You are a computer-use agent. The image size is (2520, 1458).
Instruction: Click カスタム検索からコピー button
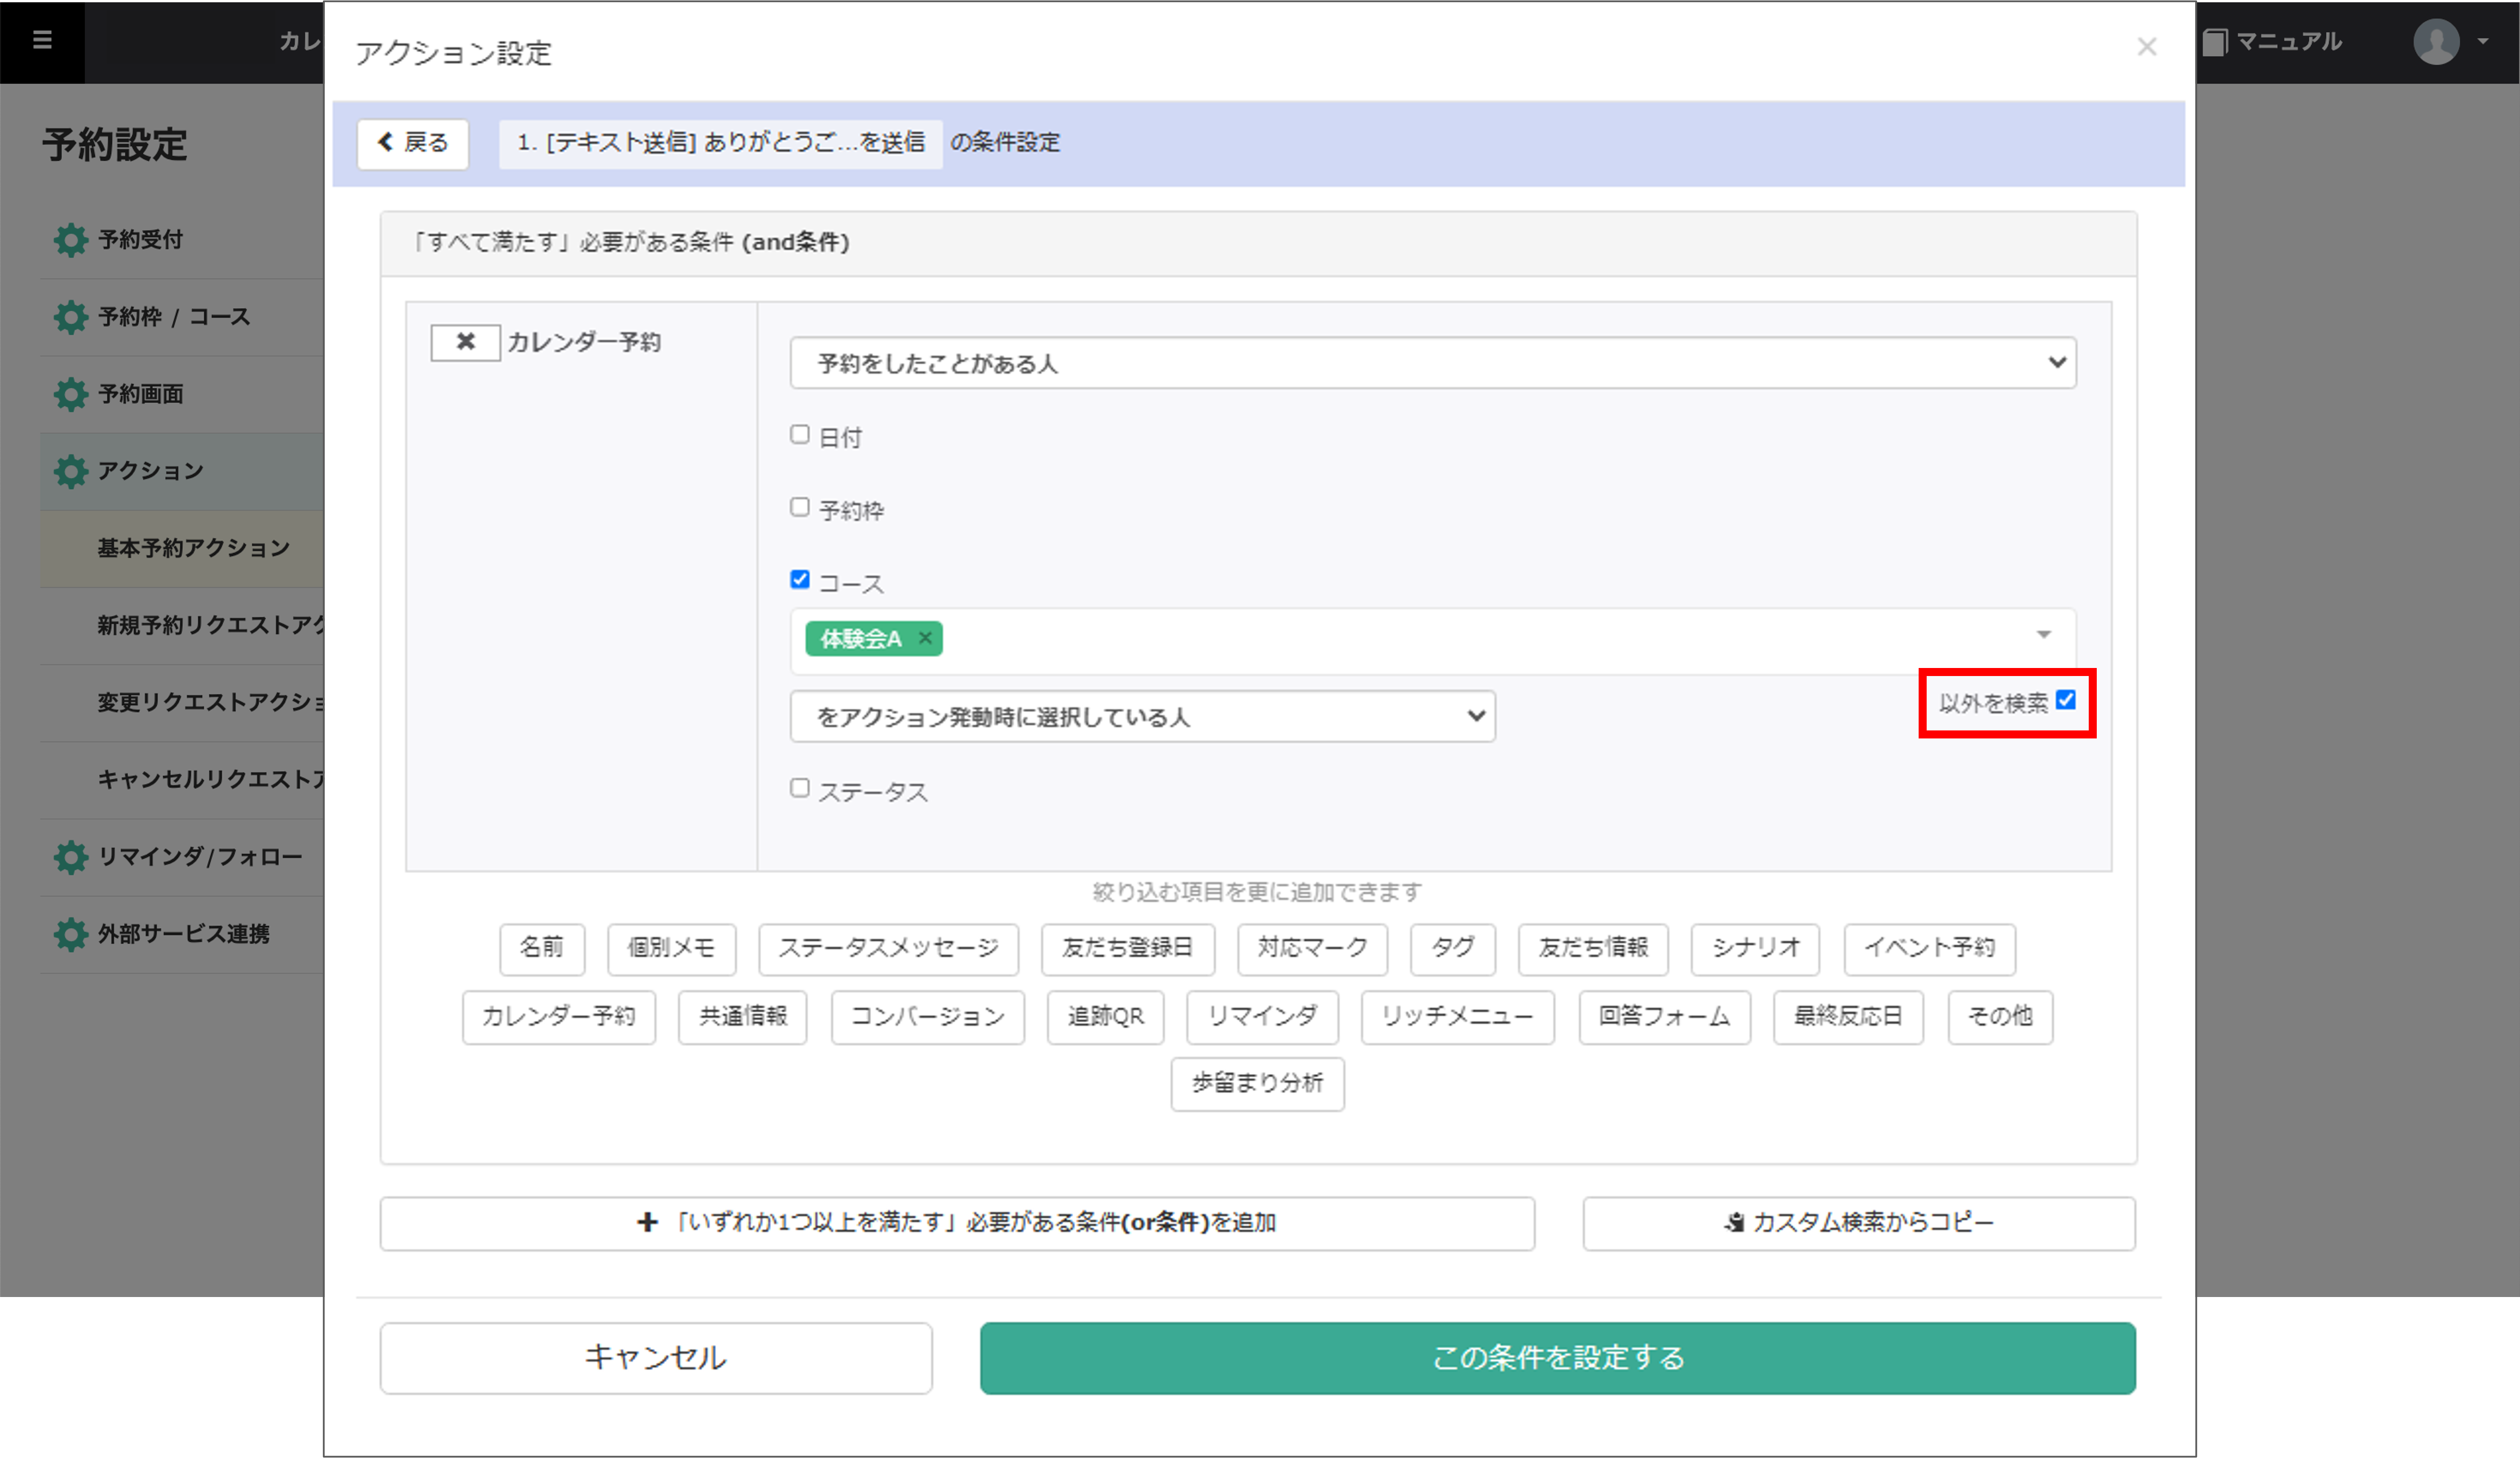click(1859, 1223)
